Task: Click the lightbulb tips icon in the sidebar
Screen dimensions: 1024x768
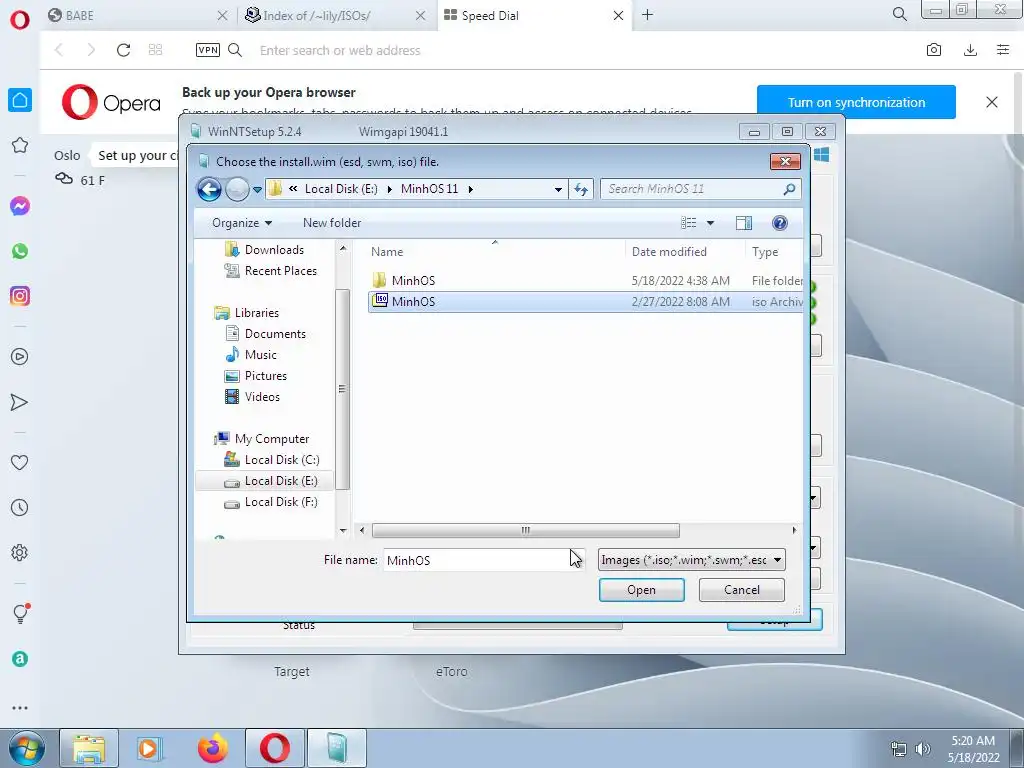Action: (x=20, y=613)
